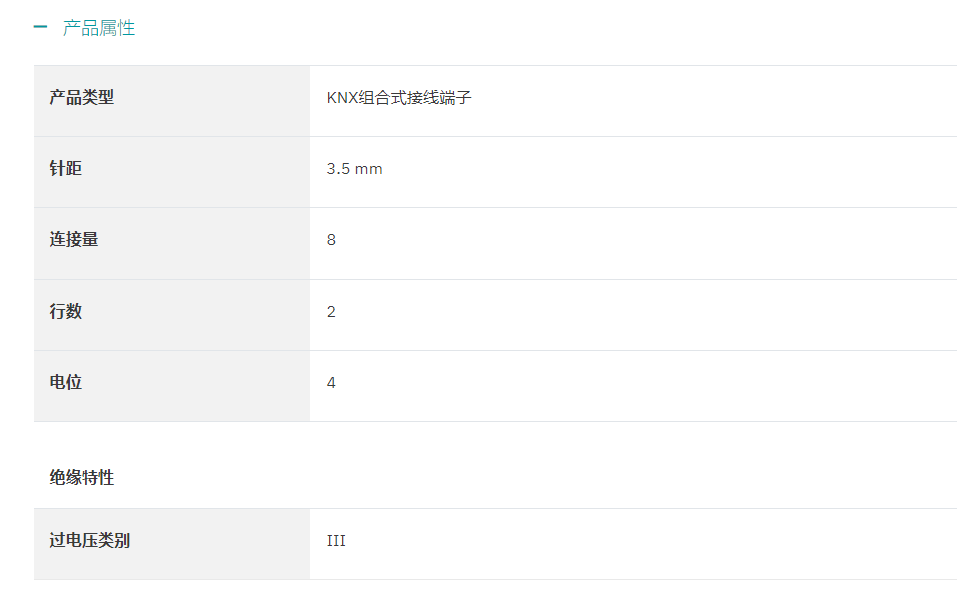The height and width of the screenshot is (602, 971).
Task: Click the row count value 2
Action: click(331, 312)
